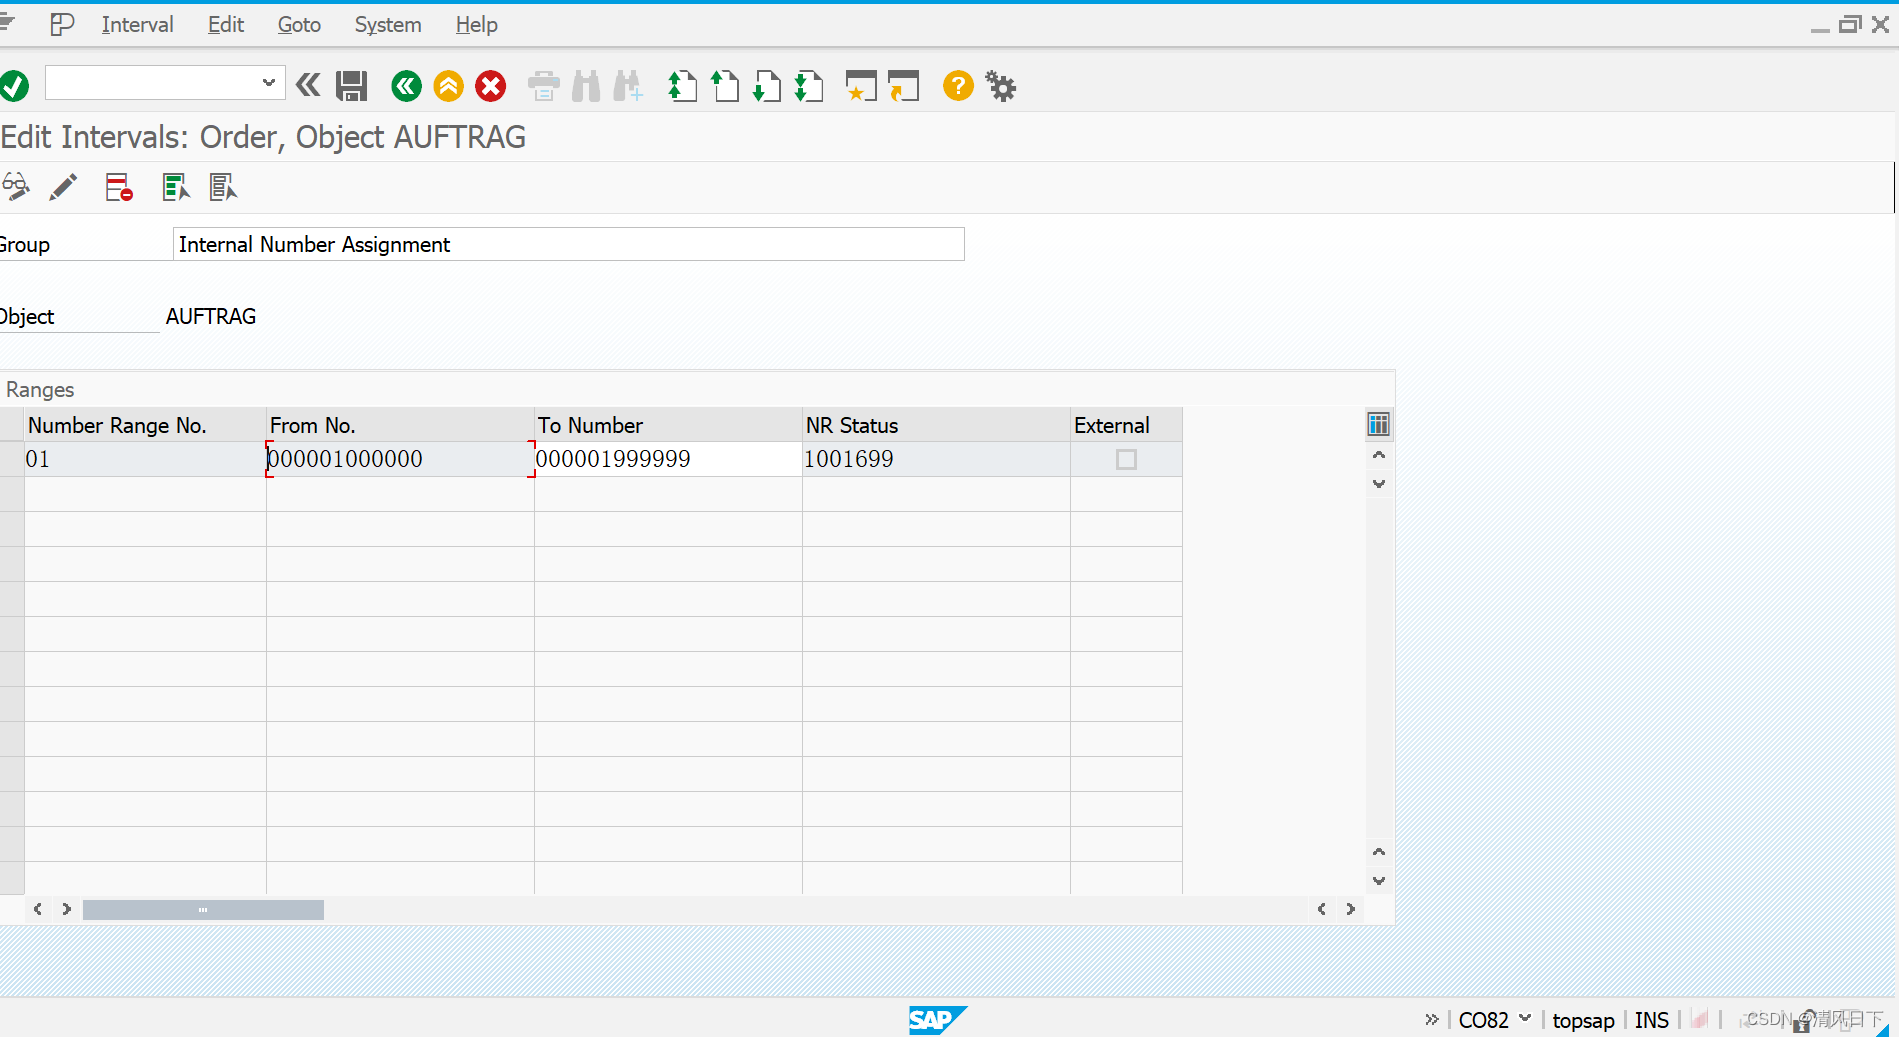Click table page-up arrow near bottom
The image size is (1899, 1037).
(1379, 852)
